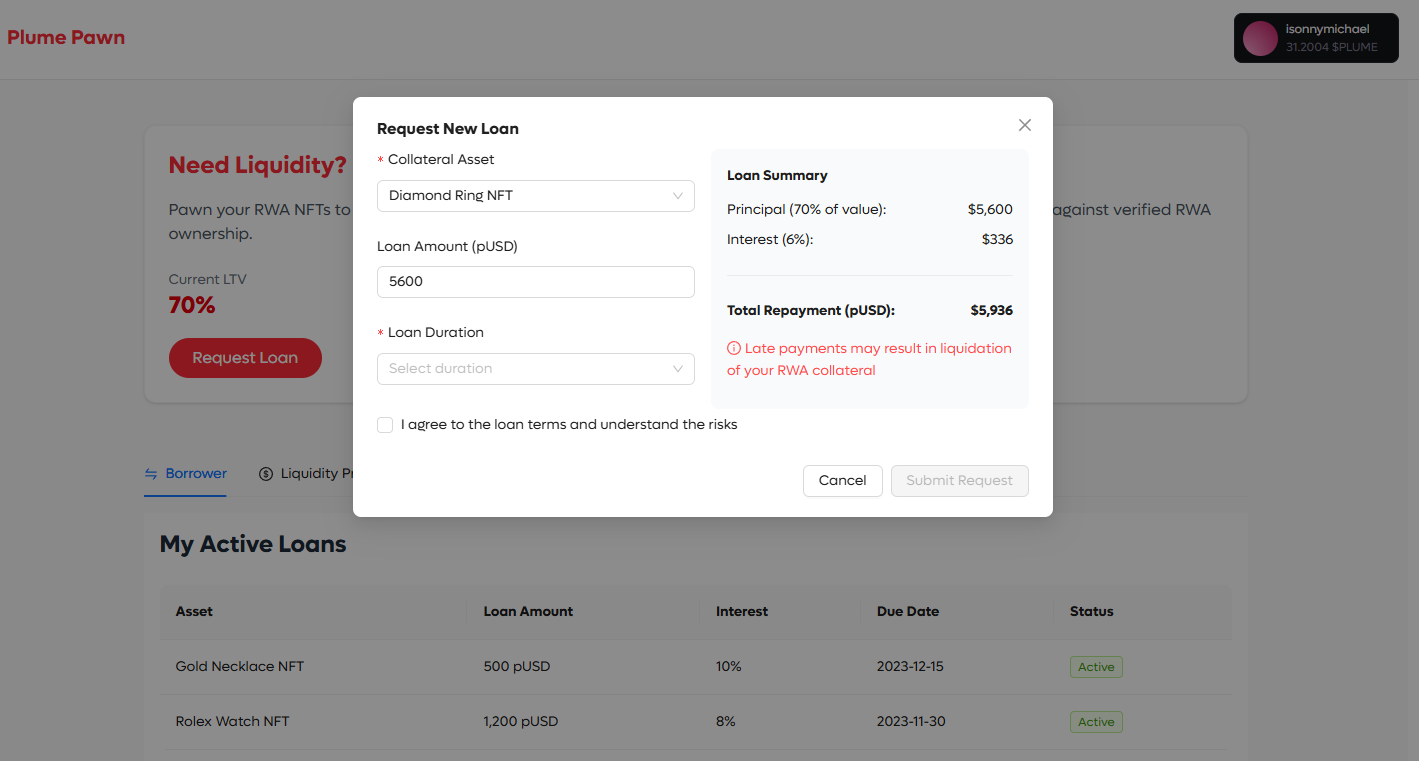Open the isonnymichael wallet account badge

coord(1316,38)
